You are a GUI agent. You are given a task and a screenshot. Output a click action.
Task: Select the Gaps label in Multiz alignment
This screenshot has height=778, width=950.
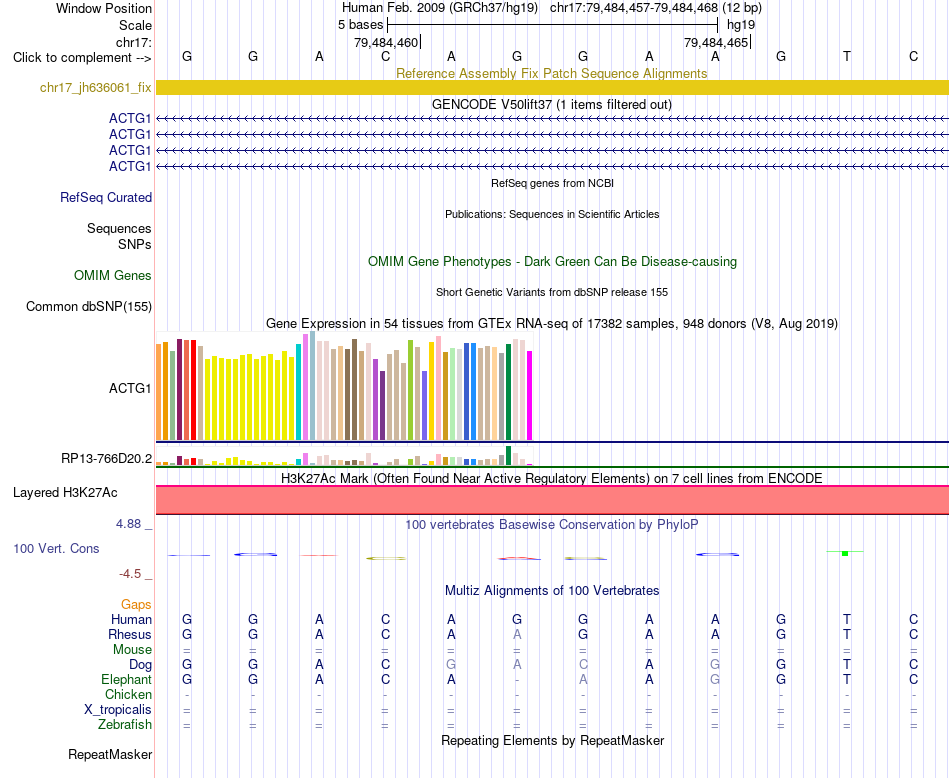pos(136,604)
